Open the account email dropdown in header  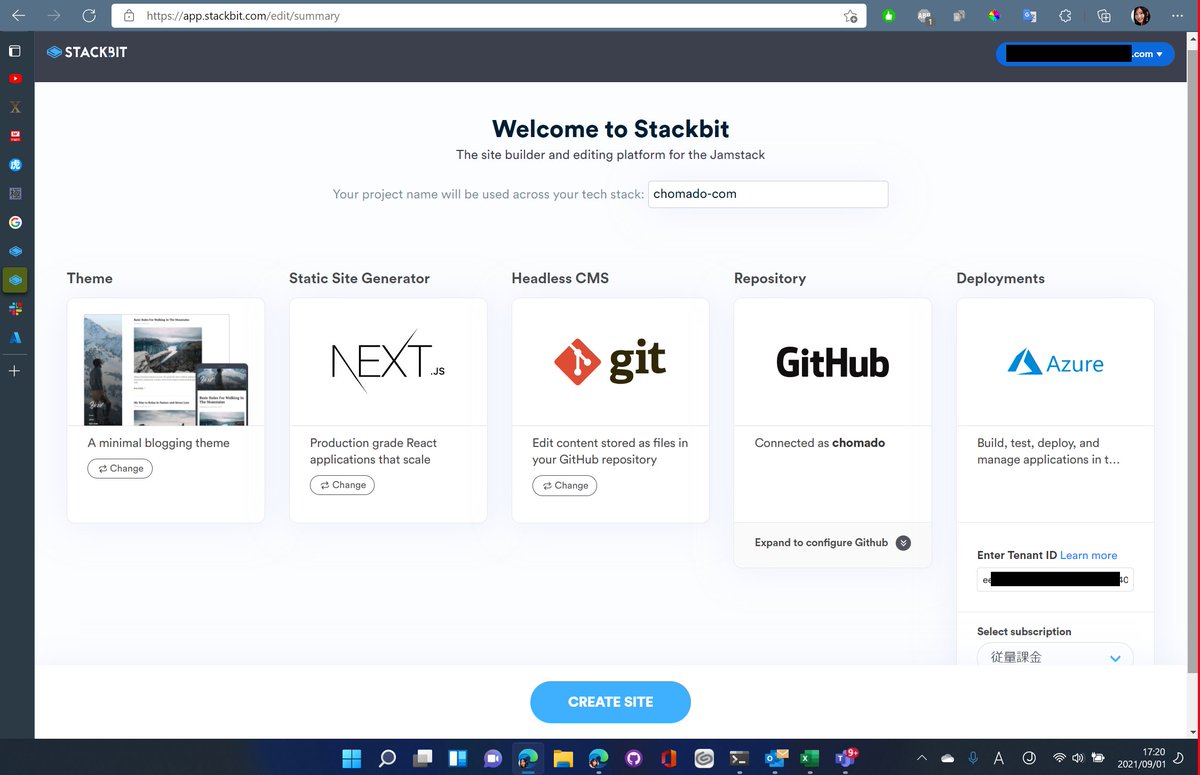click(x=1085, y=54)
